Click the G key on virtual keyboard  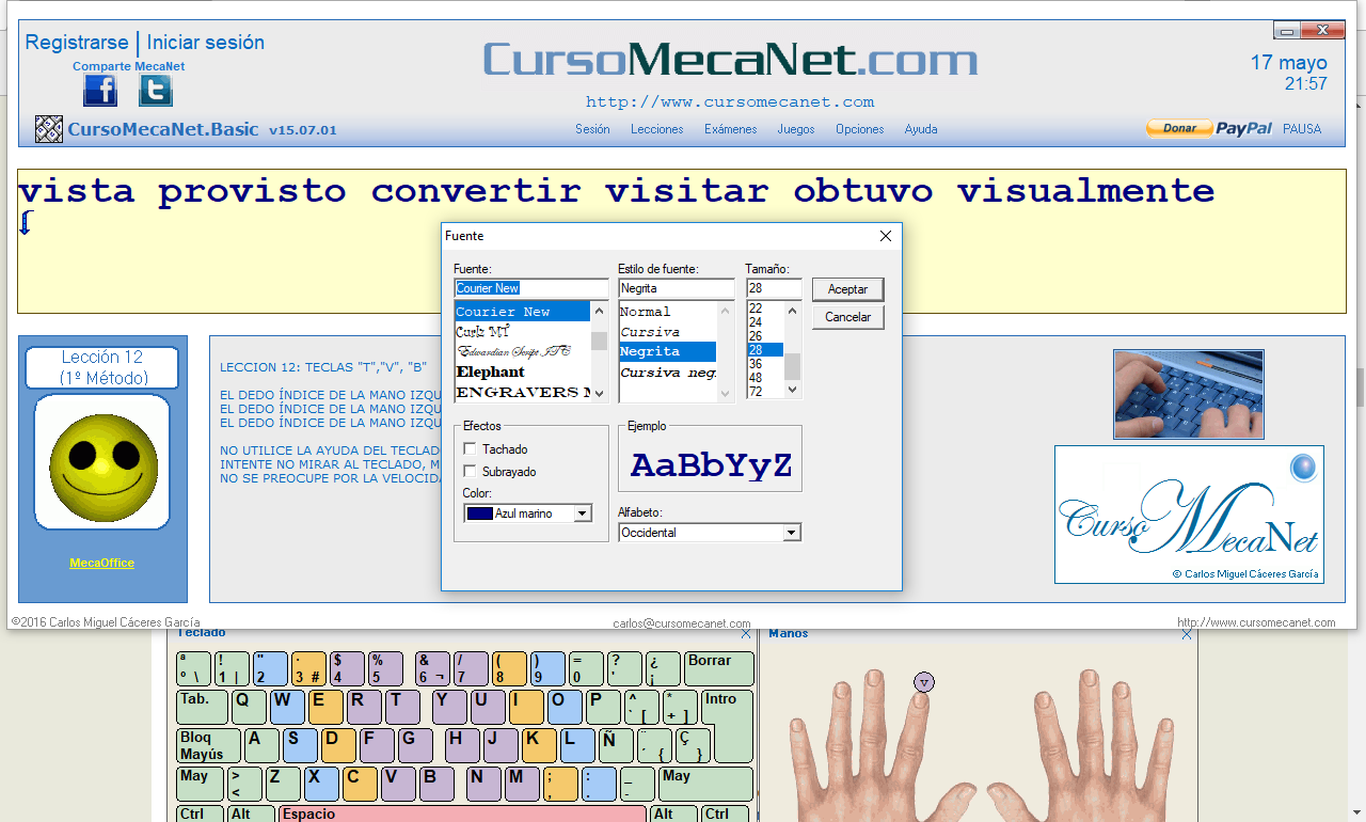pyautogui.click(x=415, y=746)
